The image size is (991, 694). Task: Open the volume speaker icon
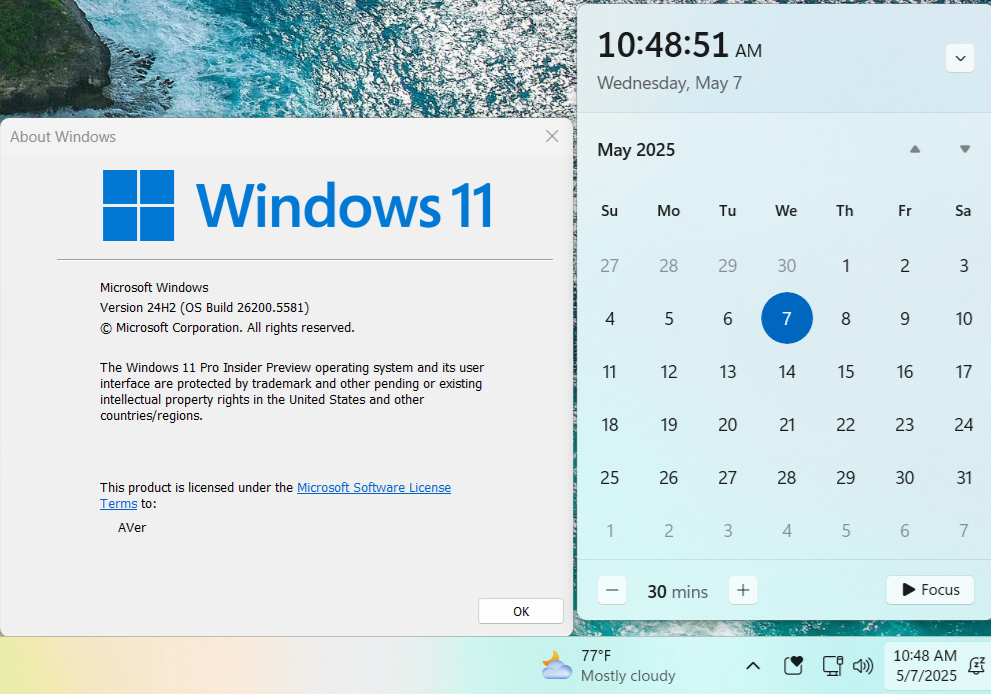pos(863,666)
